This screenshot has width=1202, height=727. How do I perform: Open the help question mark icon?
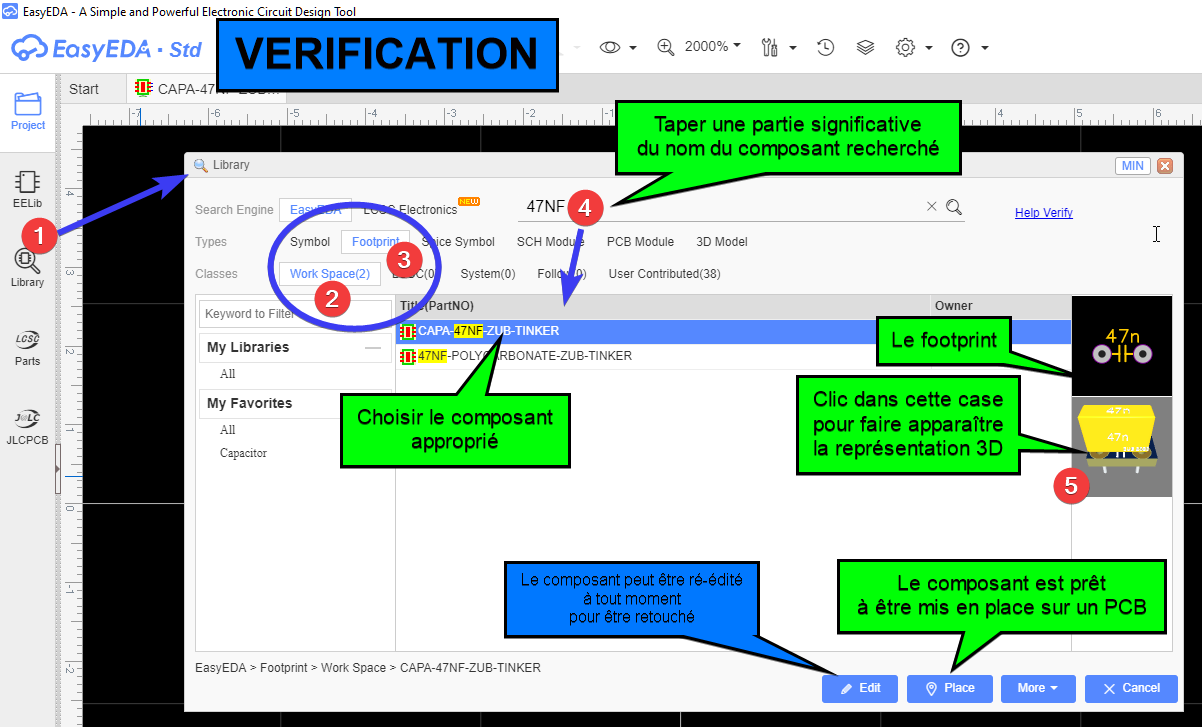coord(960,47)
